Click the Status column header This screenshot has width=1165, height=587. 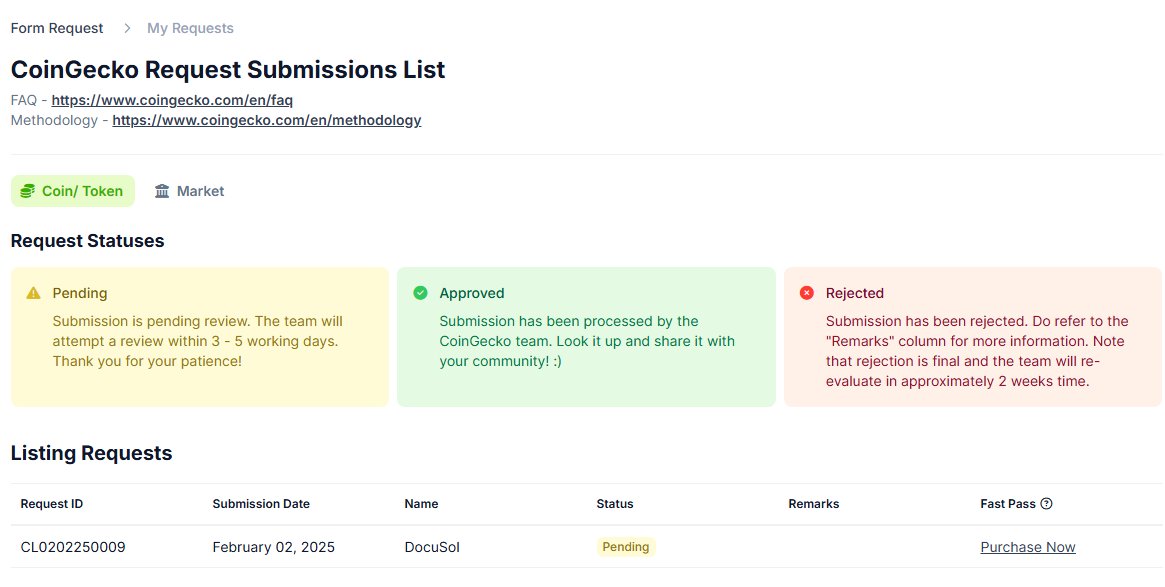pyautogui.click(x=615, y=504)
